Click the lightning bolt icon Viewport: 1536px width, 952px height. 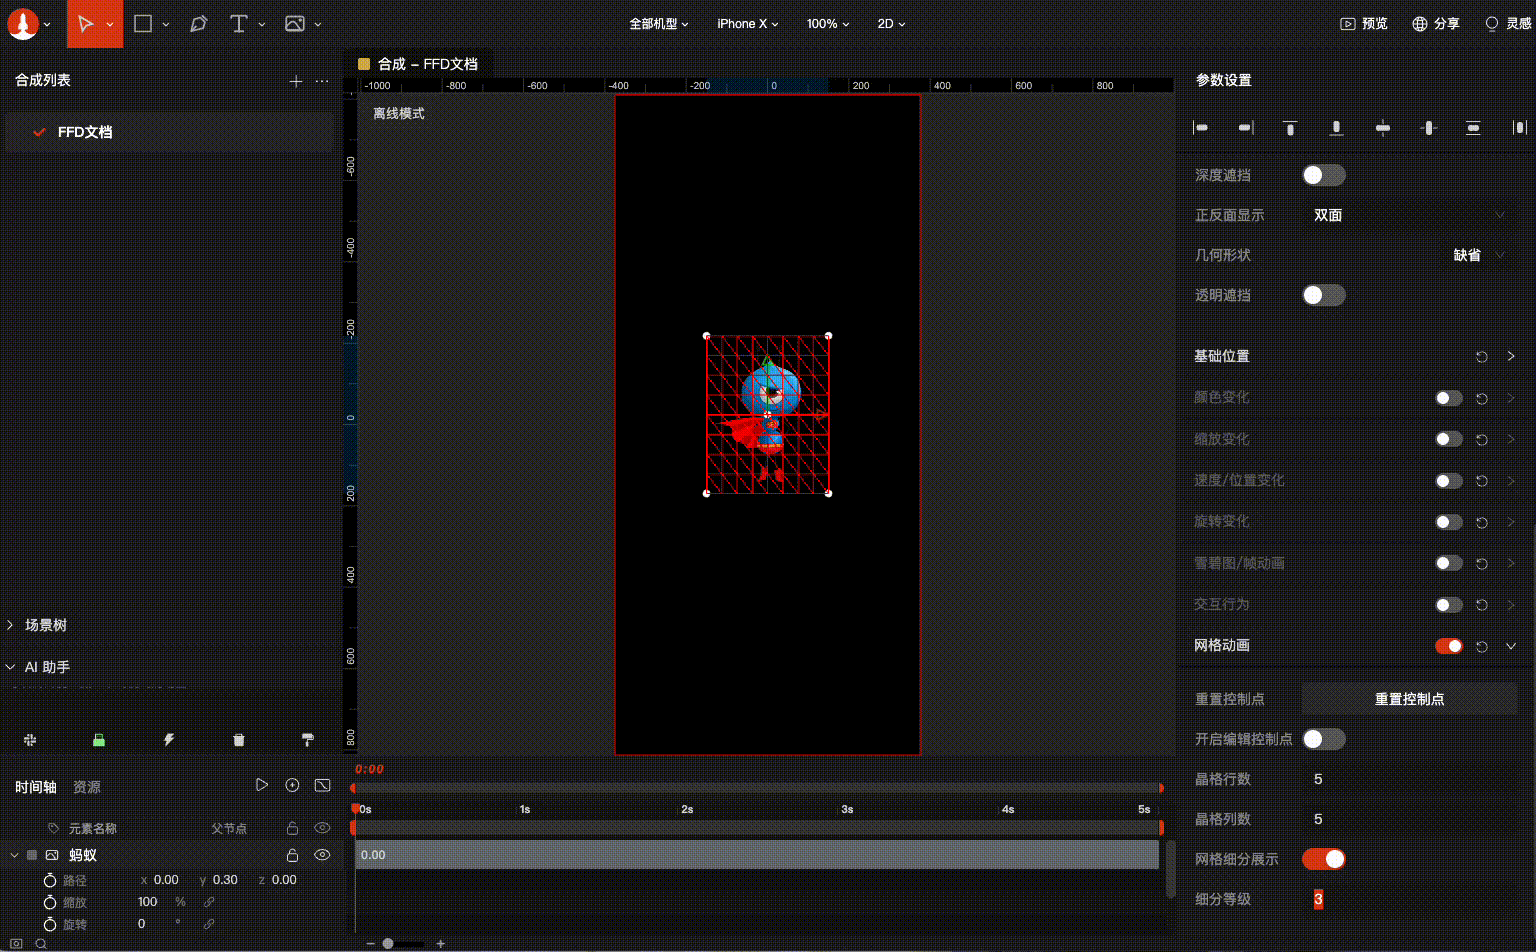tap(169, 740)
